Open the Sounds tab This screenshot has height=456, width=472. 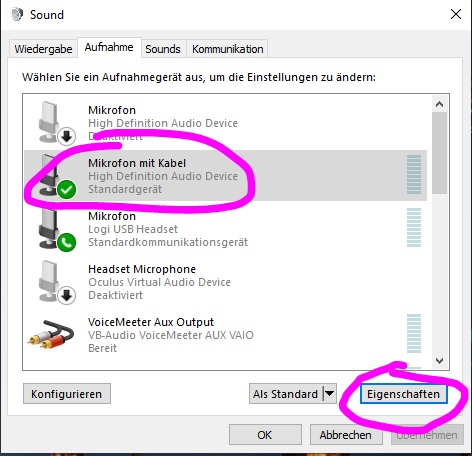(163, 49)
